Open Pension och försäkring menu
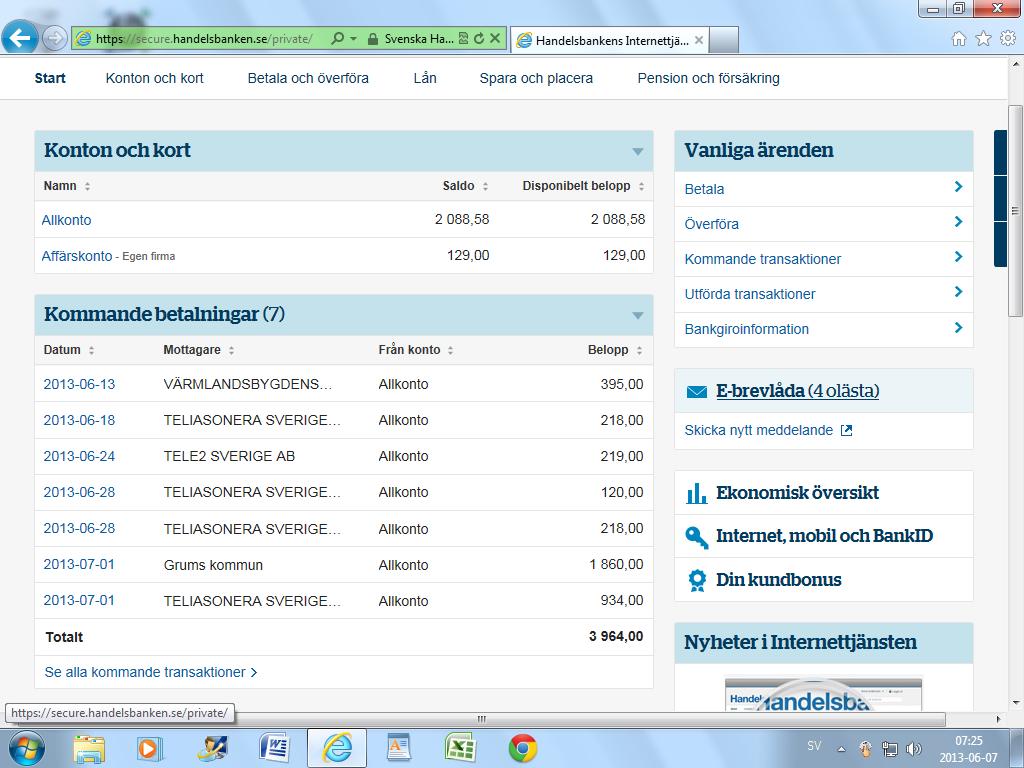1024x768 pixels. [x=709, y=78]
